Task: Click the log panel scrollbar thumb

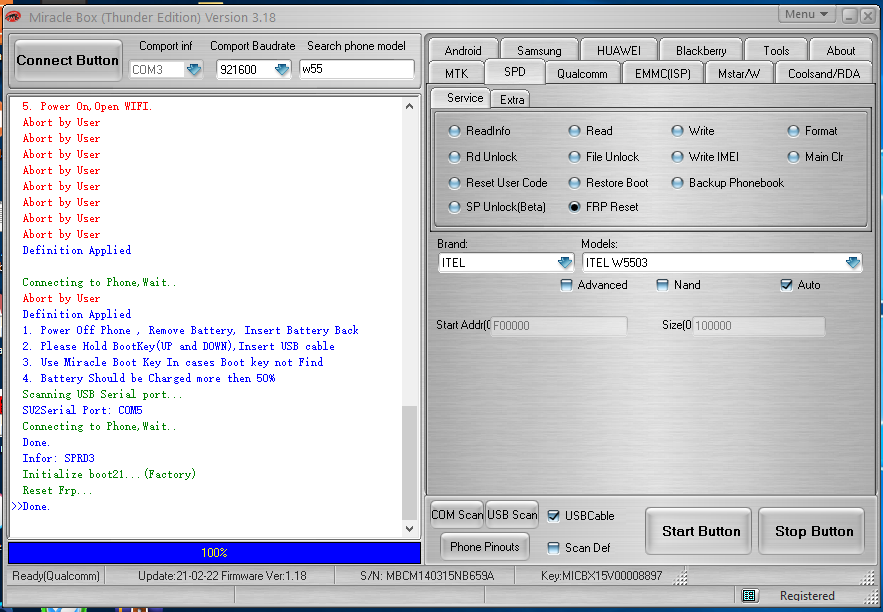Action: (409, 463)
